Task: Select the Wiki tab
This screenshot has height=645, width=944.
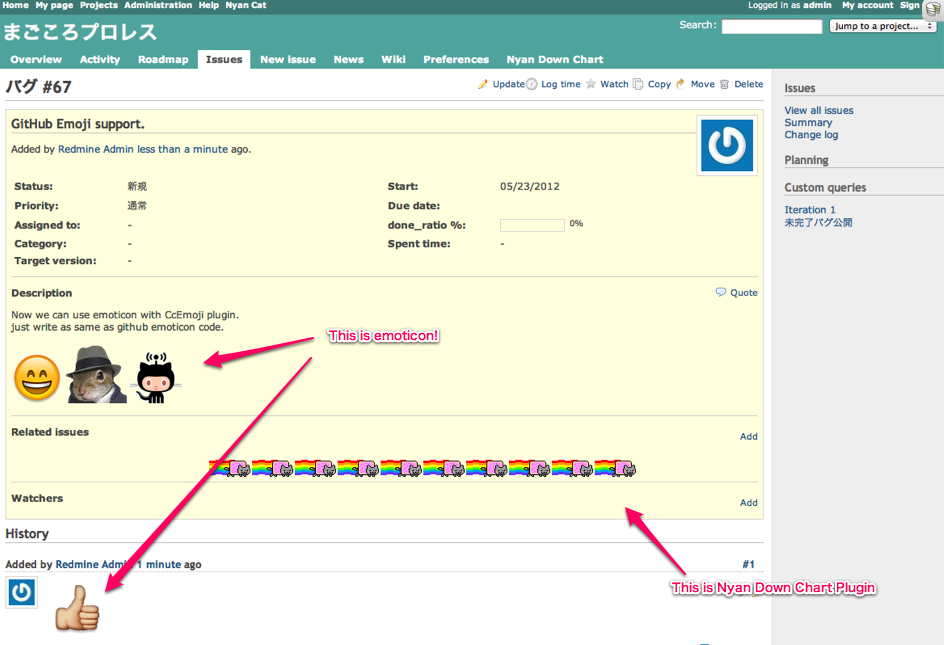Action: pyautogui.click(x=393, y=60)
